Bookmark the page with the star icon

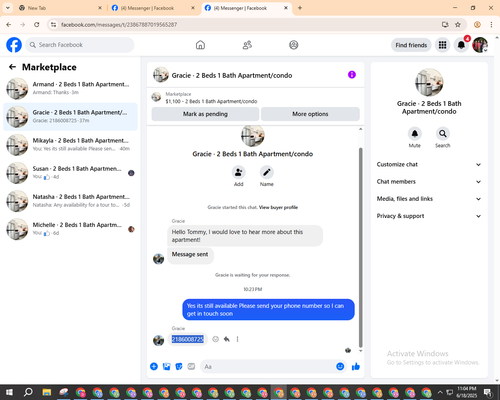[x=458, y=24]
